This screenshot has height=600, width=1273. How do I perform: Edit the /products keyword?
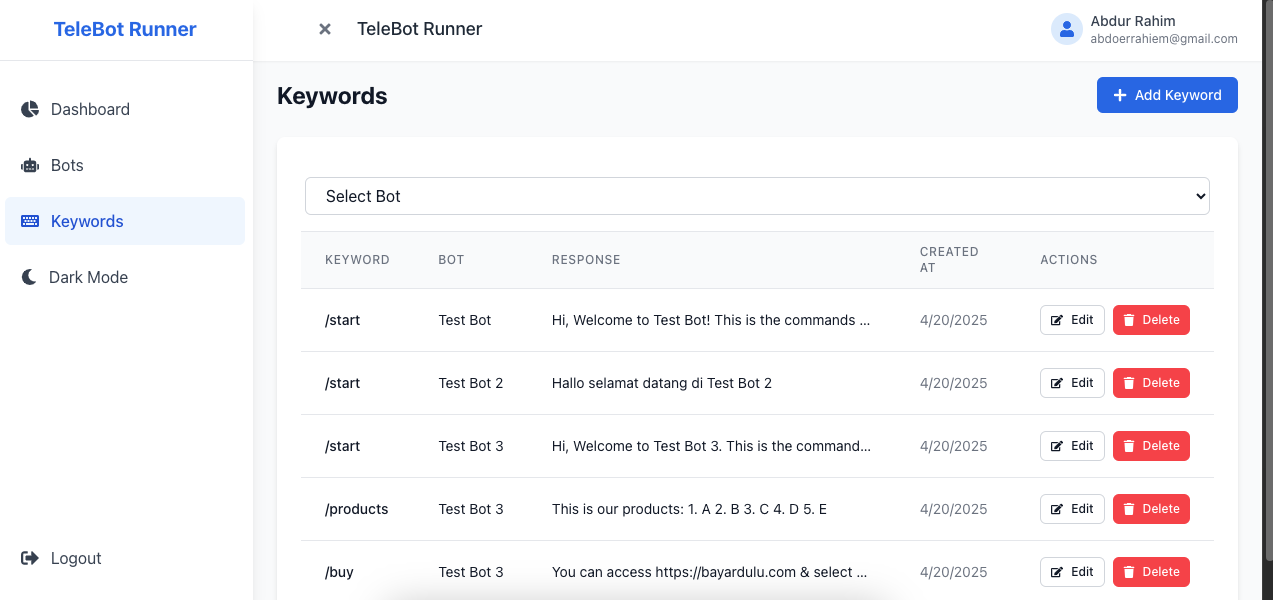click(1072, 509)
